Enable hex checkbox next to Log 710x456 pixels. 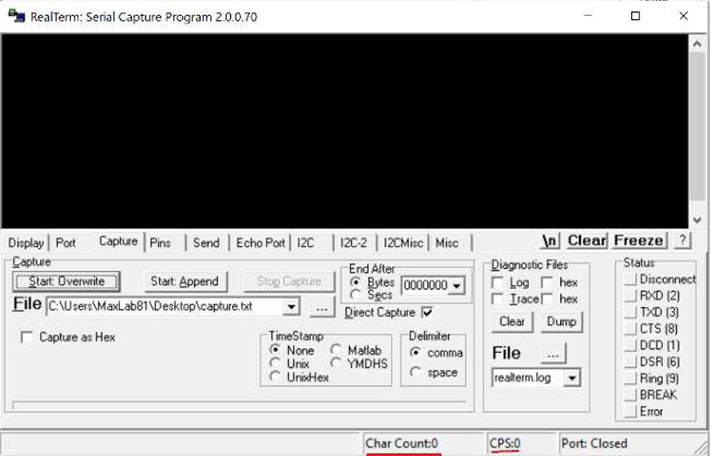point(547,283)
